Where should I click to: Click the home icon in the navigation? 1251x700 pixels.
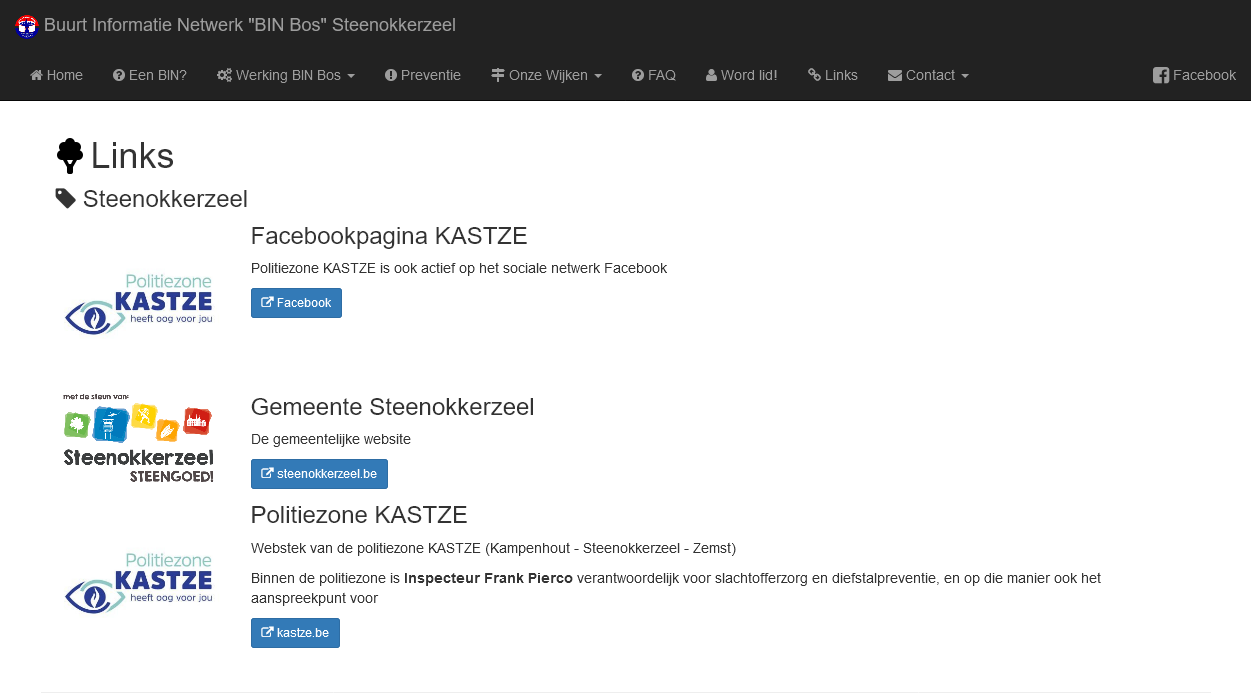(x=37, y=75)
